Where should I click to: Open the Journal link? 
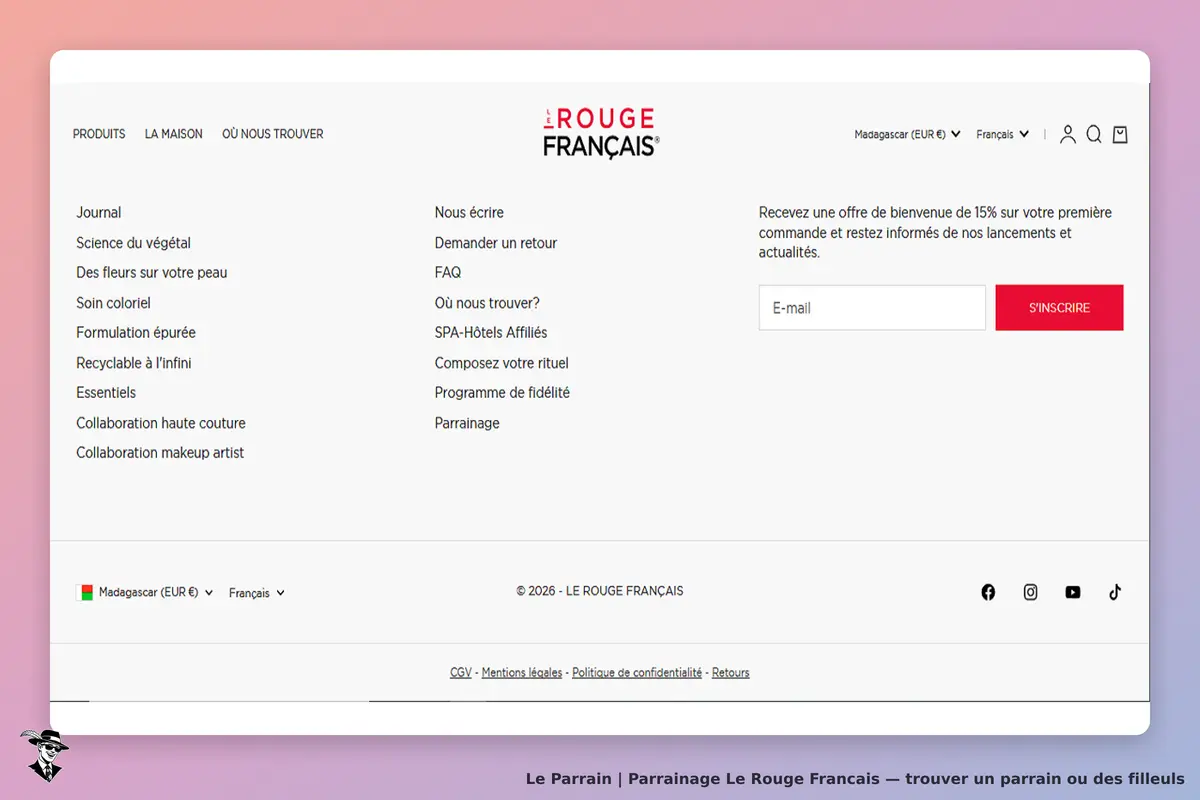99,213
